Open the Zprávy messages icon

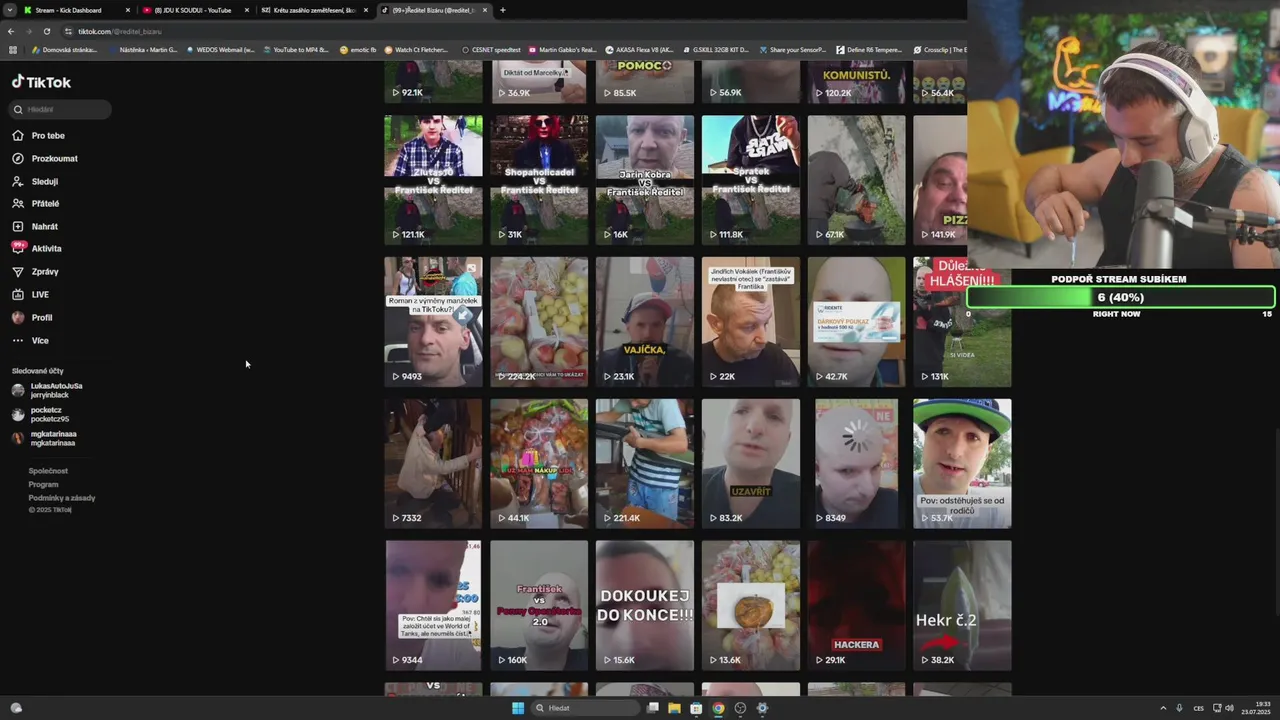click(17, 272)
